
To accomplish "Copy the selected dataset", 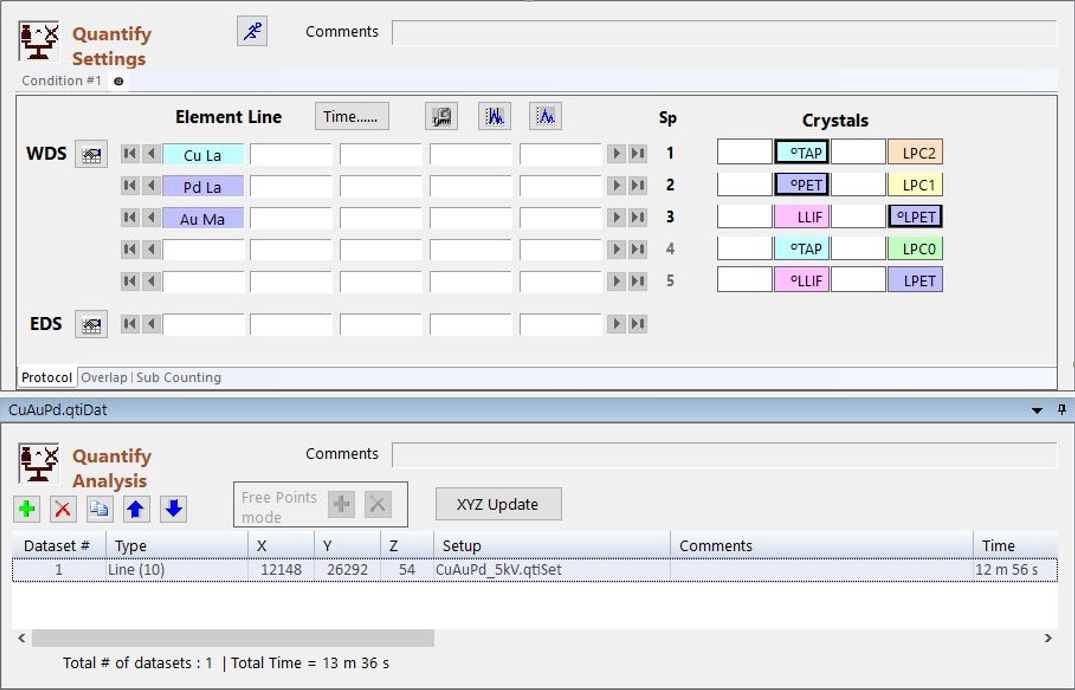I will (99, 509).
